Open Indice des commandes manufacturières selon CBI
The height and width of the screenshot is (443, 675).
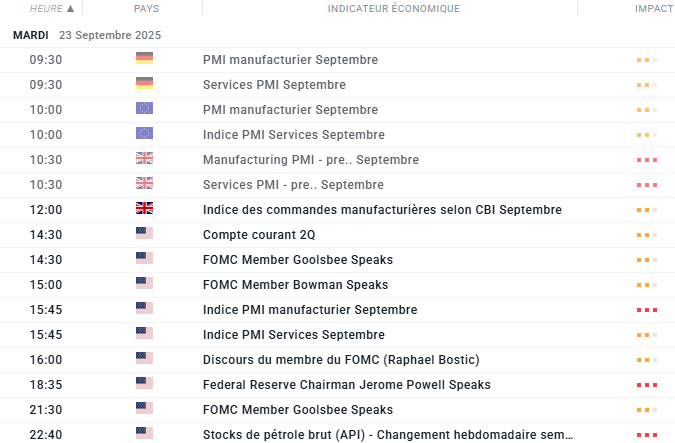382,210
